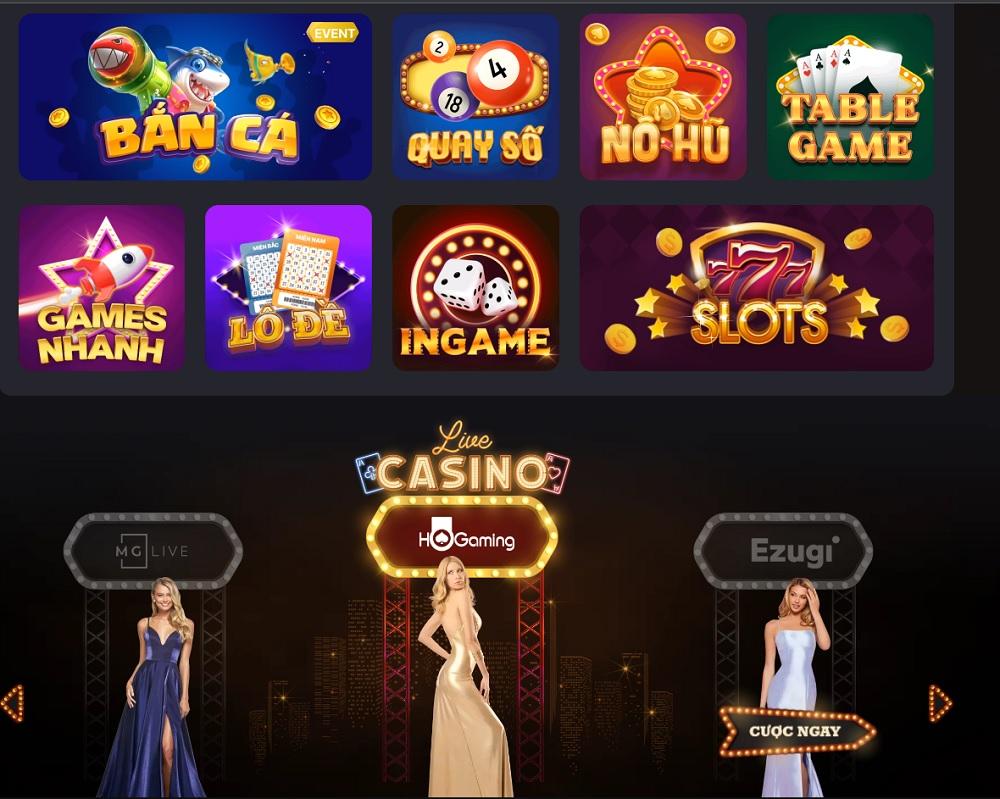Switch to Ezugi provider sign
The width and height of the screenshot is (1000, 799).
pos(783,551)
